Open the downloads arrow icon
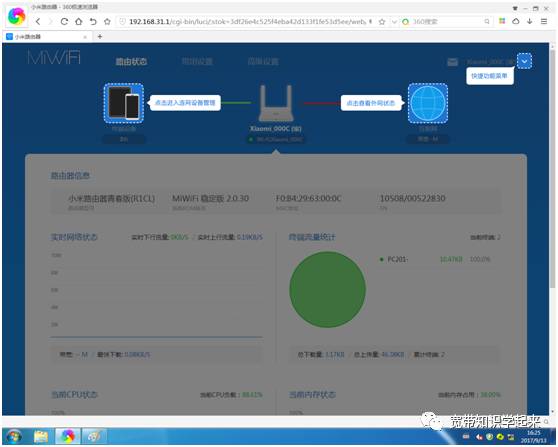The image size is (558, 447). point(530,21)
